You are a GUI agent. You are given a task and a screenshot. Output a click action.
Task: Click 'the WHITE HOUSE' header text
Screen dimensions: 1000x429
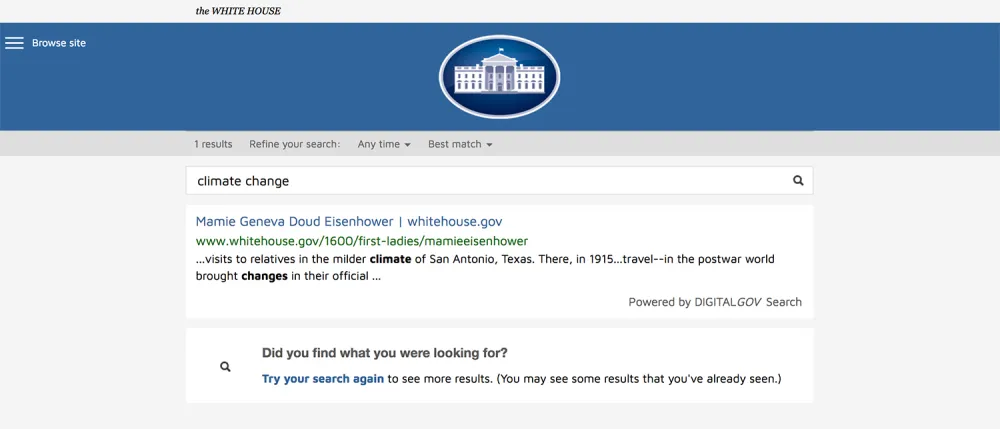238,11
